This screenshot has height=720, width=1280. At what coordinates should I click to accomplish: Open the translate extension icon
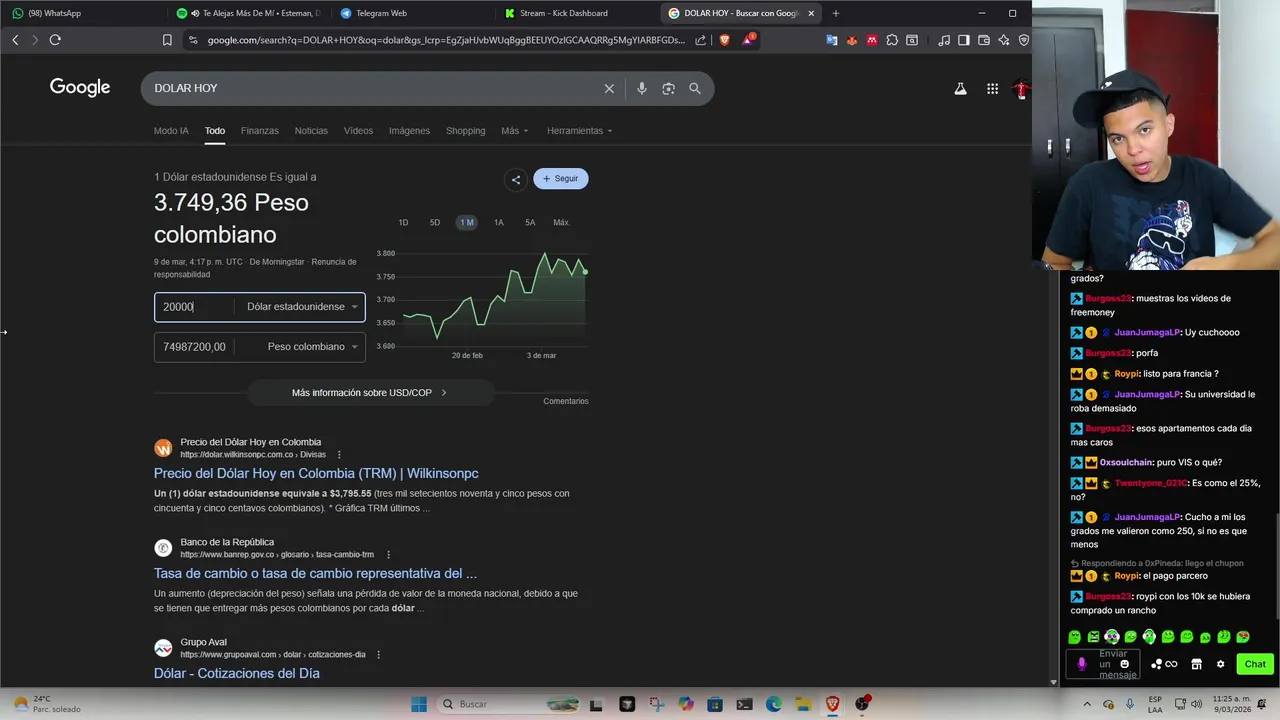pyautogui.click(x=832, y=40)
